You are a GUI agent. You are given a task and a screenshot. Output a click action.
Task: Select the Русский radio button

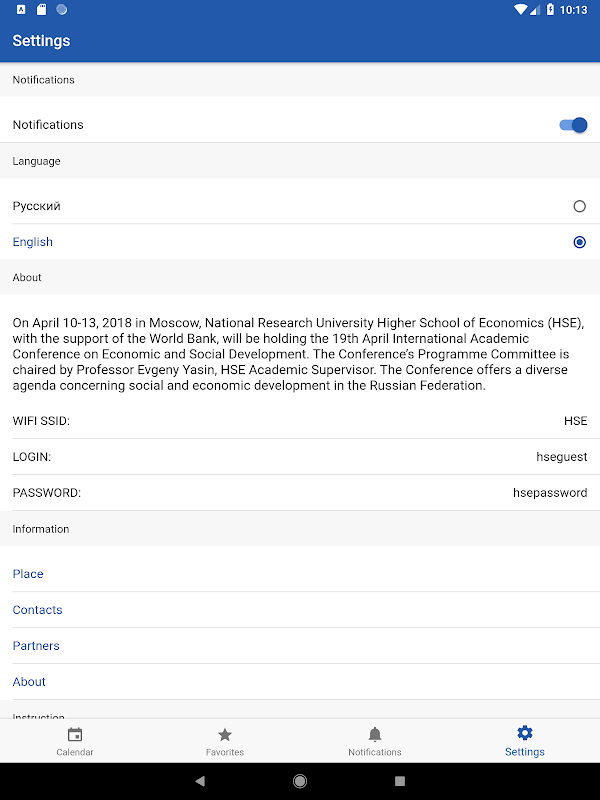click(579, 206)
